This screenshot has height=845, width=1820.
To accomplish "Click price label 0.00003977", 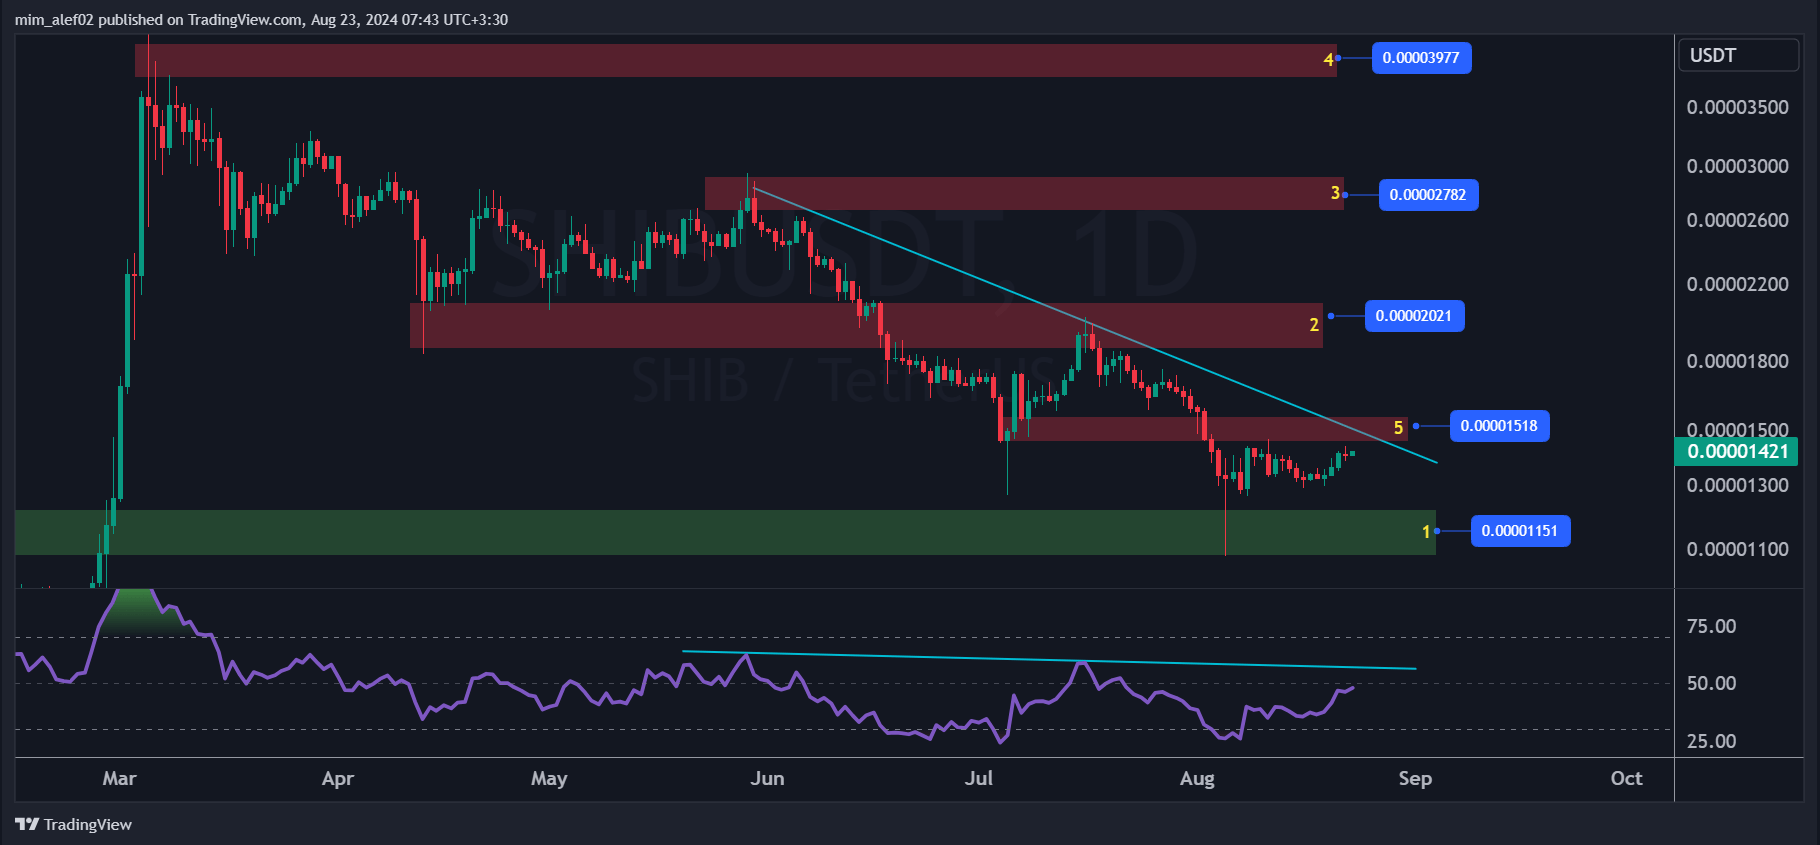I will point(1421,58).
